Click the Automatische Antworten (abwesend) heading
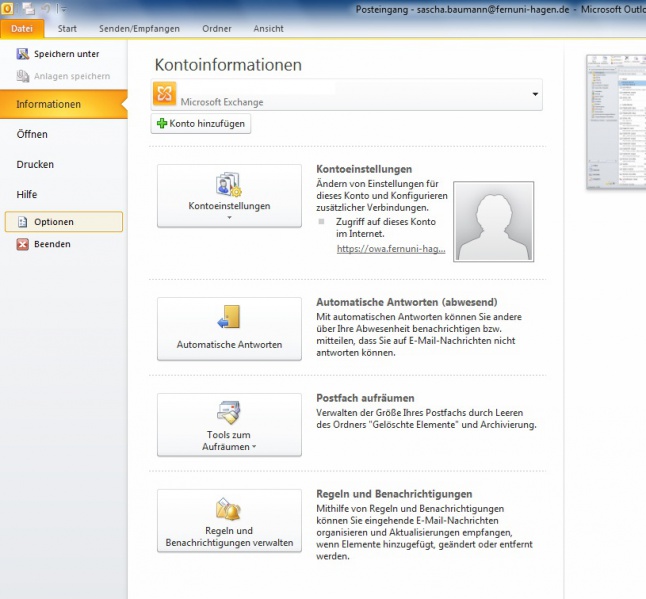 point(407,302)
